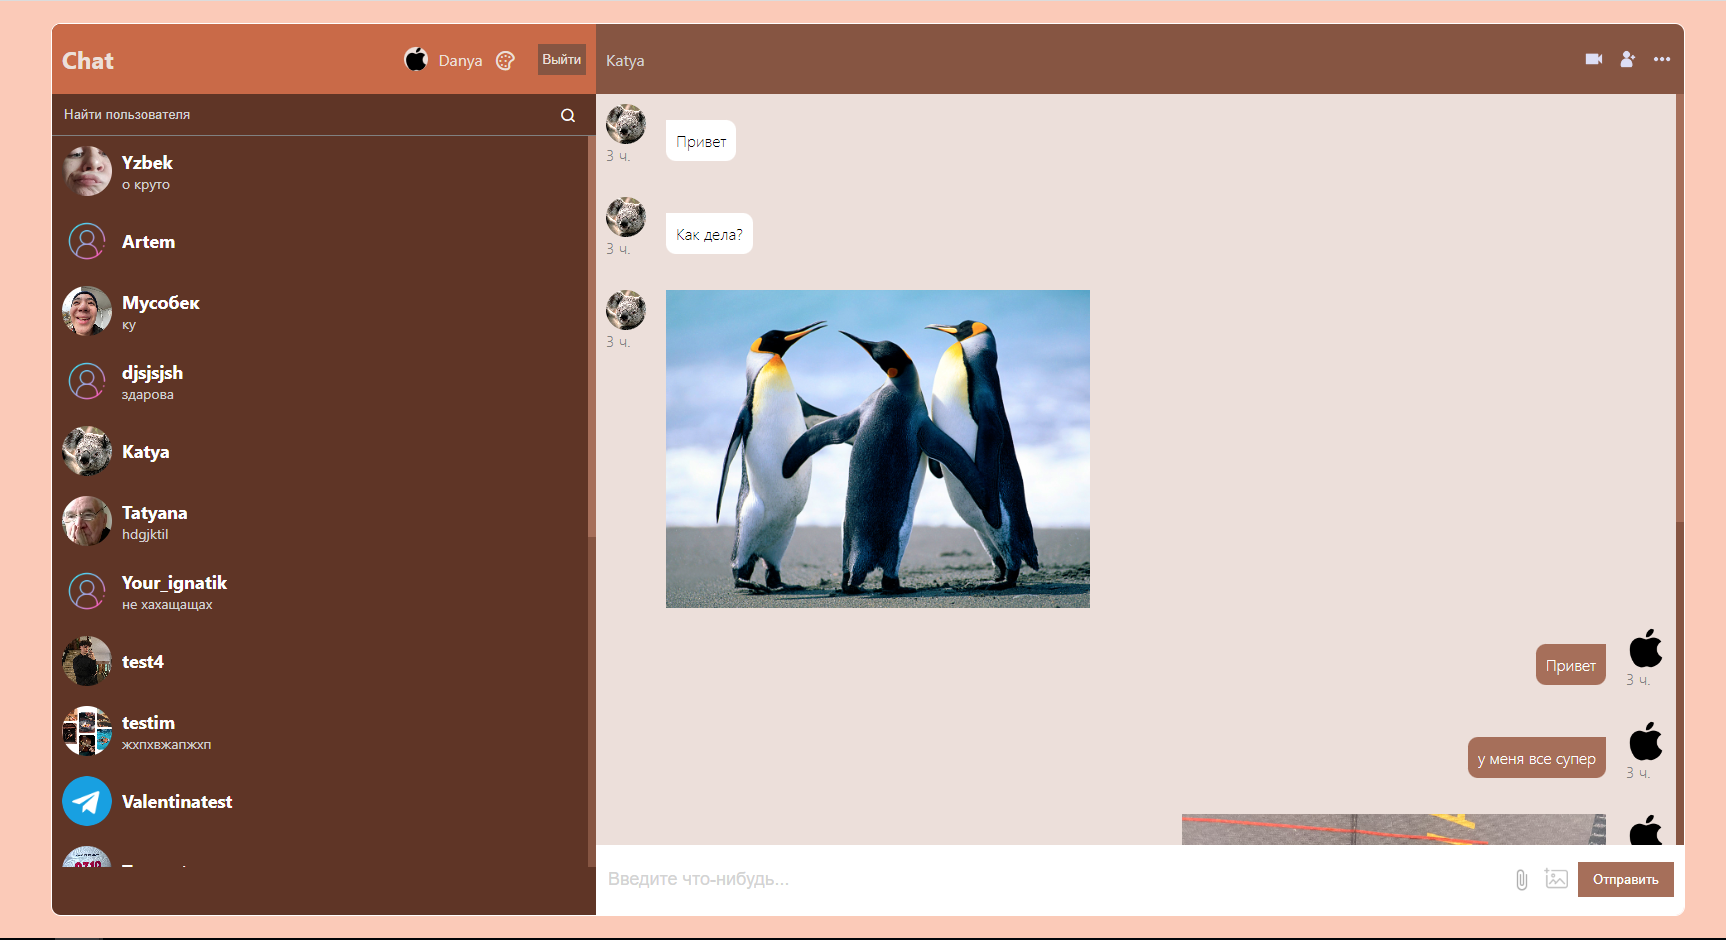Select the testim contact entry
1726x940 pixels.
click(148, 731)
